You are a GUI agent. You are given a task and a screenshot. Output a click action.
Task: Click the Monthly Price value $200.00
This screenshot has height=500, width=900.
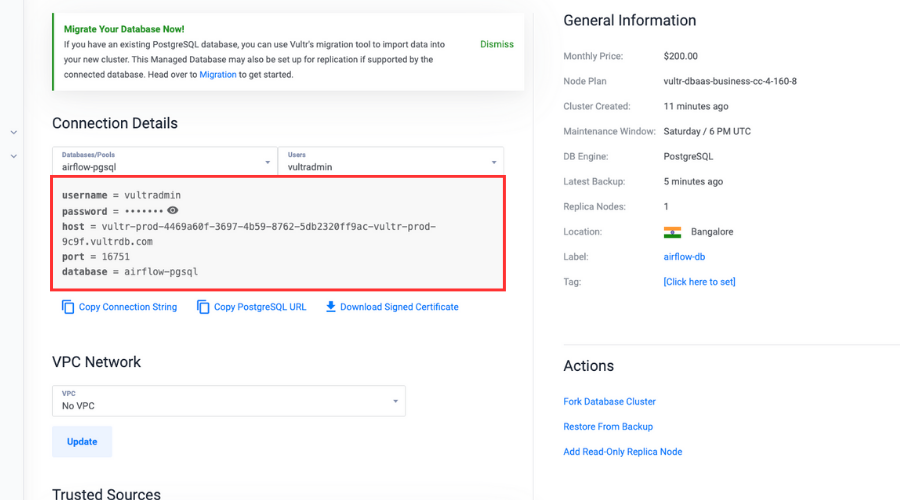point(680,56)
